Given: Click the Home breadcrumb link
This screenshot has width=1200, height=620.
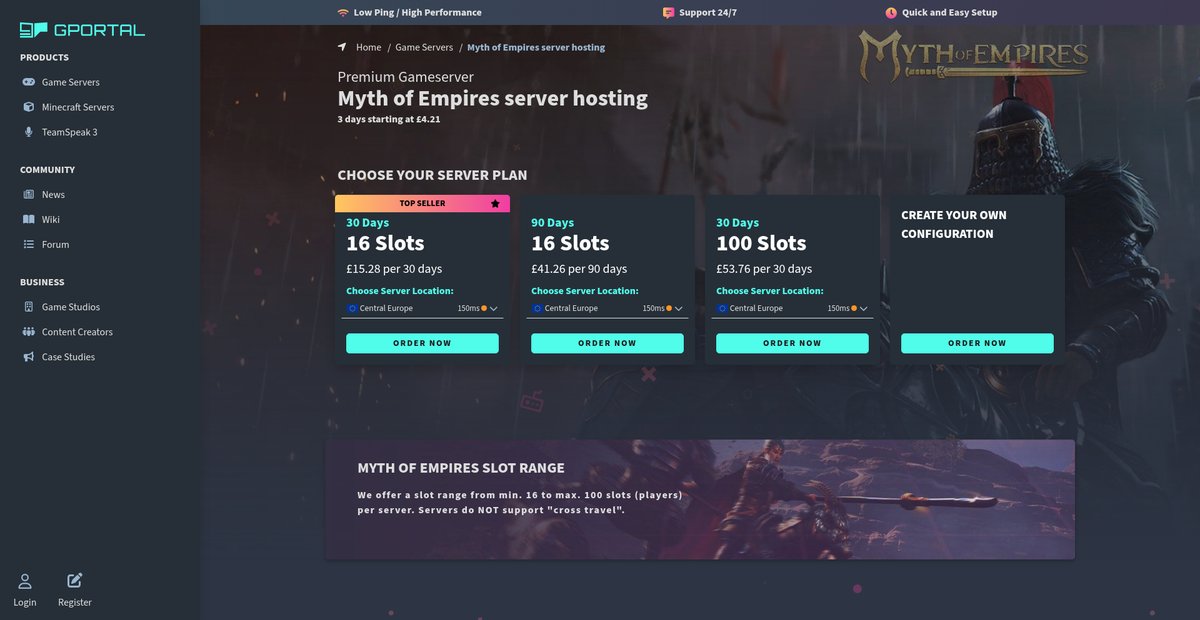Looking at the screenshot, I should [x=369, y=47].
